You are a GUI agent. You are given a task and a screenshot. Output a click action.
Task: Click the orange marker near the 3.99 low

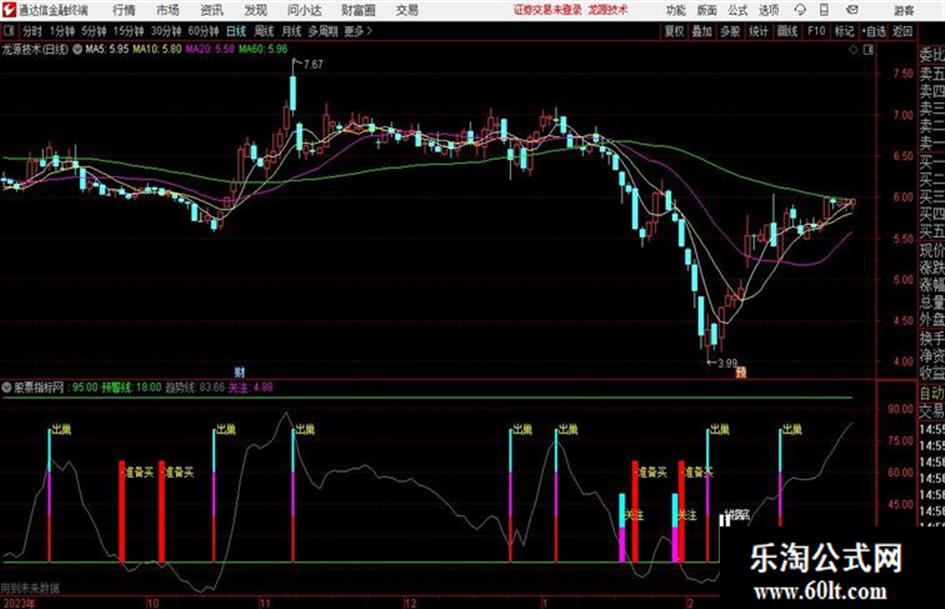pos(741,372)
